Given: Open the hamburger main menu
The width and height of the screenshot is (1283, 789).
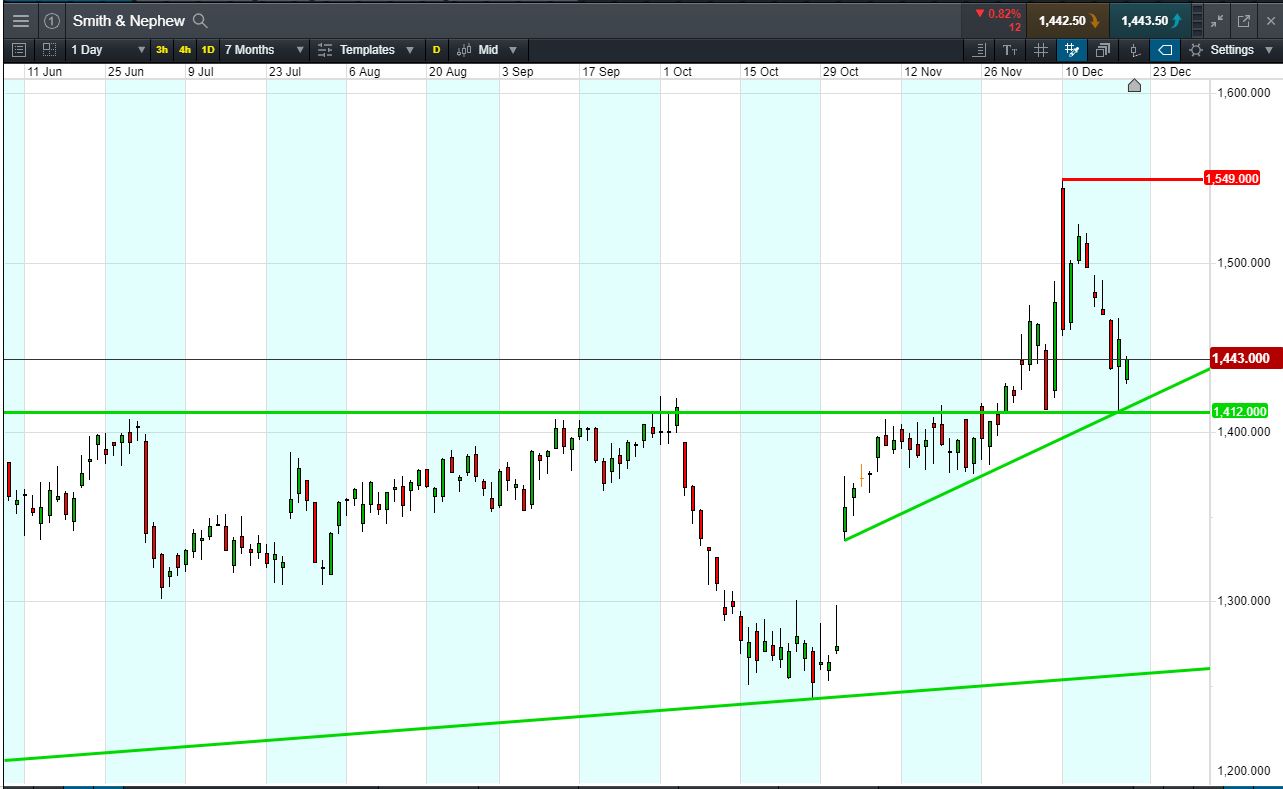Looking at the screenshot, I should pos(20,20).
